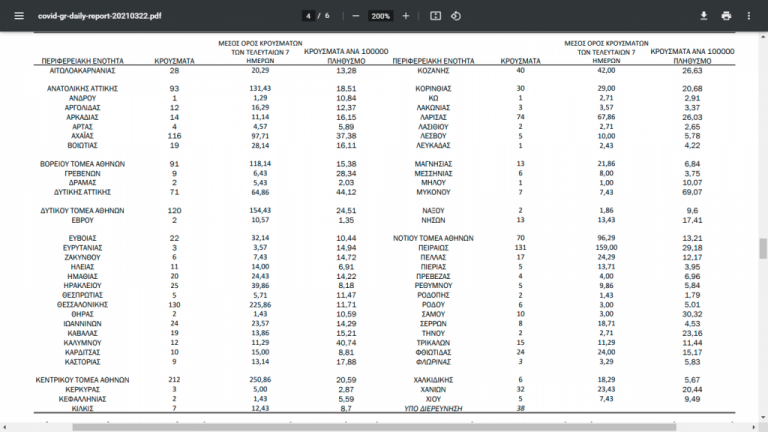Select the ΜΑΓΝΗΣΙΑΣ row label

[x=433, y=164]
